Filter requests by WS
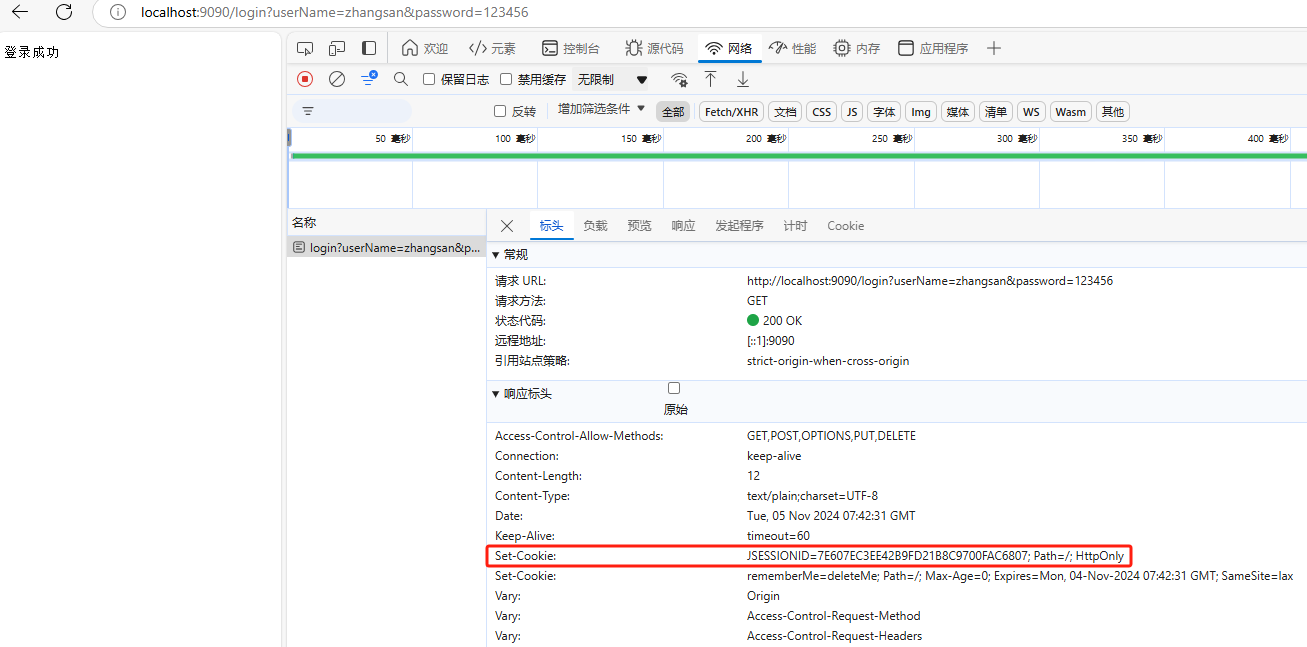 pyautogui.click(x=1031, y=112)
